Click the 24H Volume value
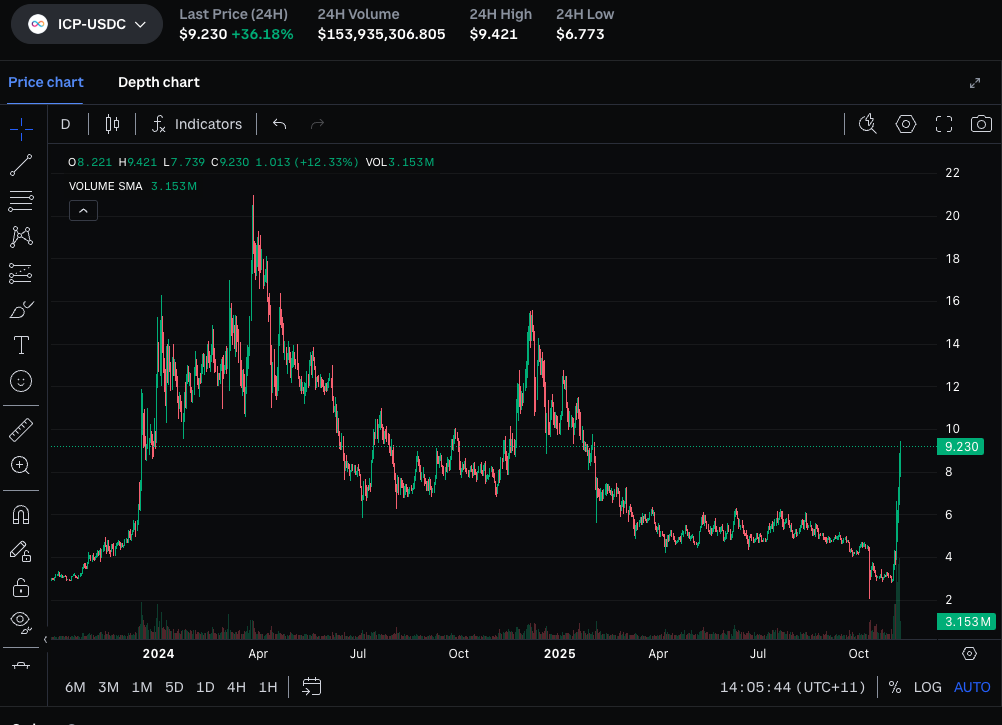This screenshot has width=1002, height=725. coord(382,34)
